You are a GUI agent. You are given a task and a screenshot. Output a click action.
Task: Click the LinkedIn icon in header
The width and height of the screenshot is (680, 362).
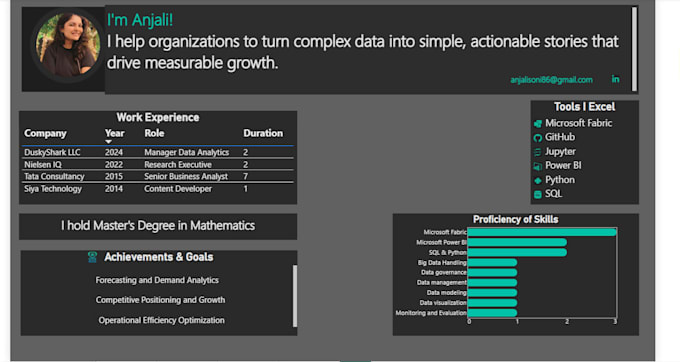click(615, 79)
